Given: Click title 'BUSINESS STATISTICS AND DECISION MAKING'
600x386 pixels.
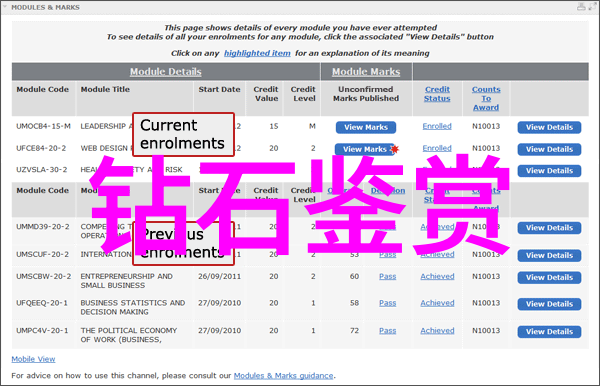Looking at the screenshot, I should pos(133,307).
